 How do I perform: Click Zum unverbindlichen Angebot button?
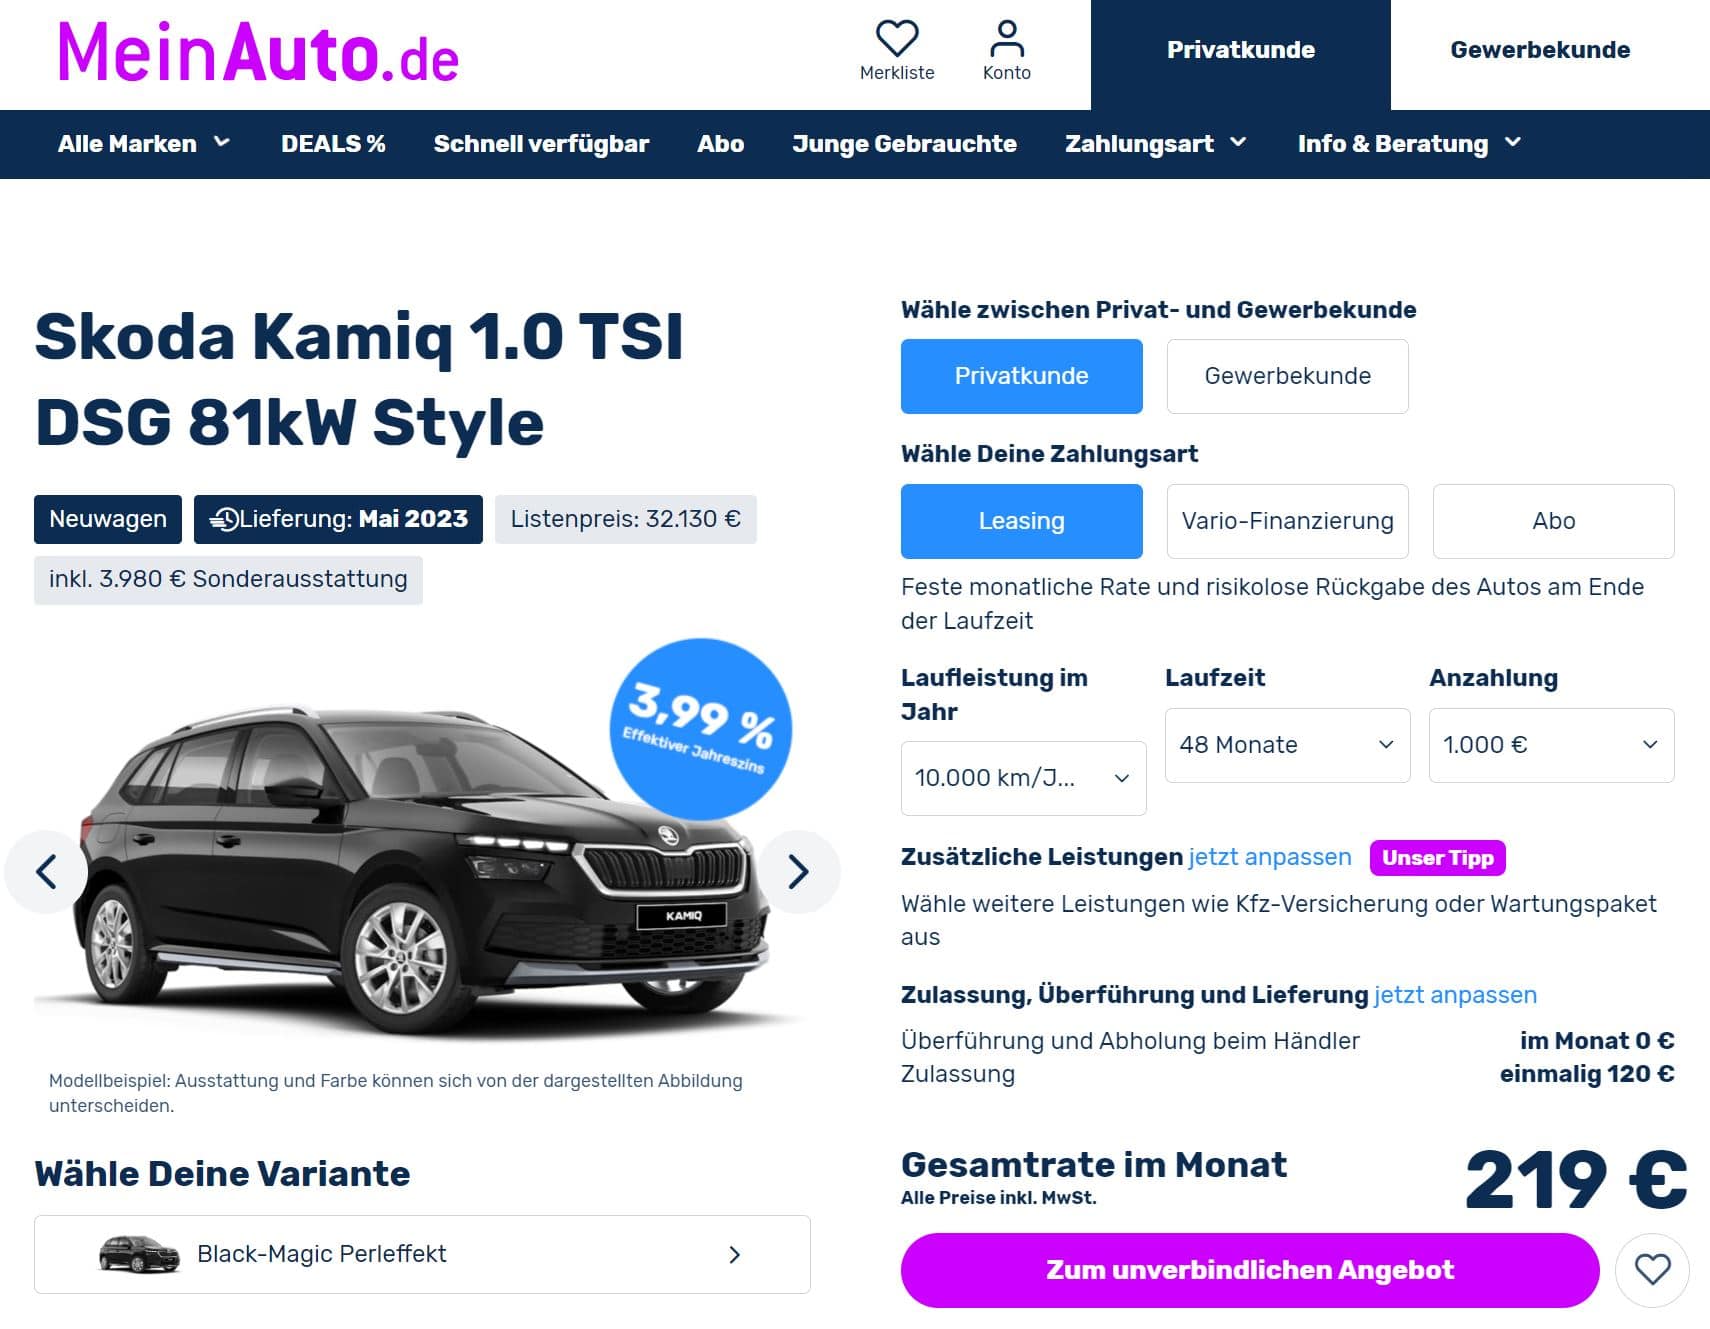(x=1250, y=1270)
